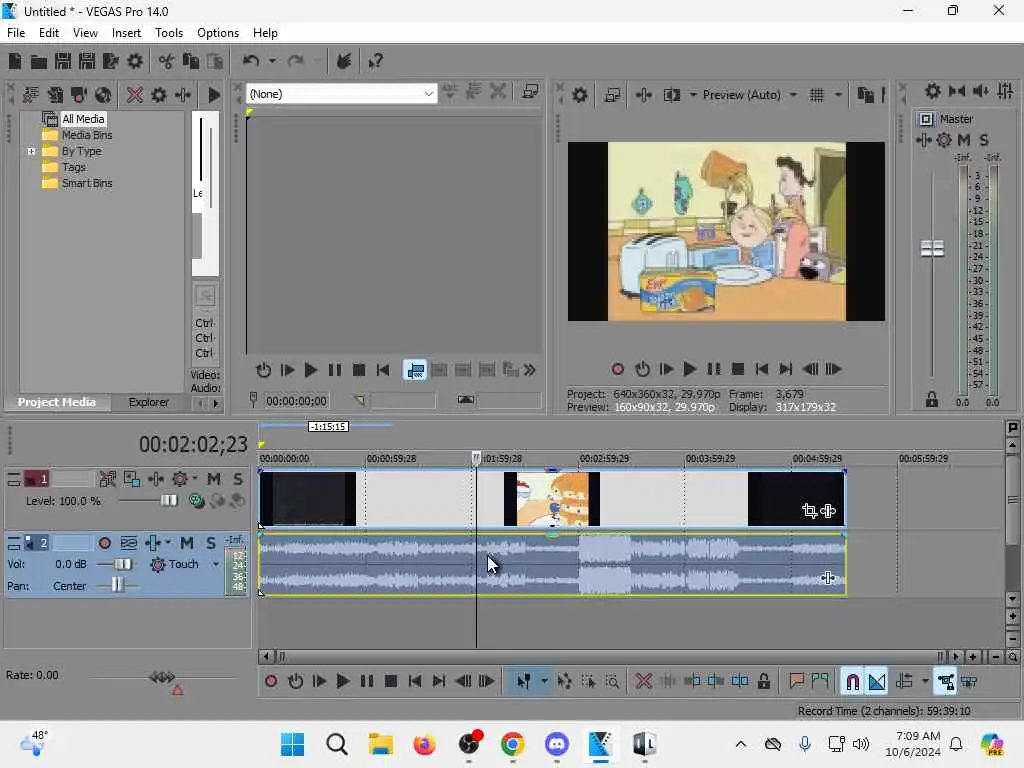Select the zoom edit tool
The image size is (1024, 768).
(612, 682)
